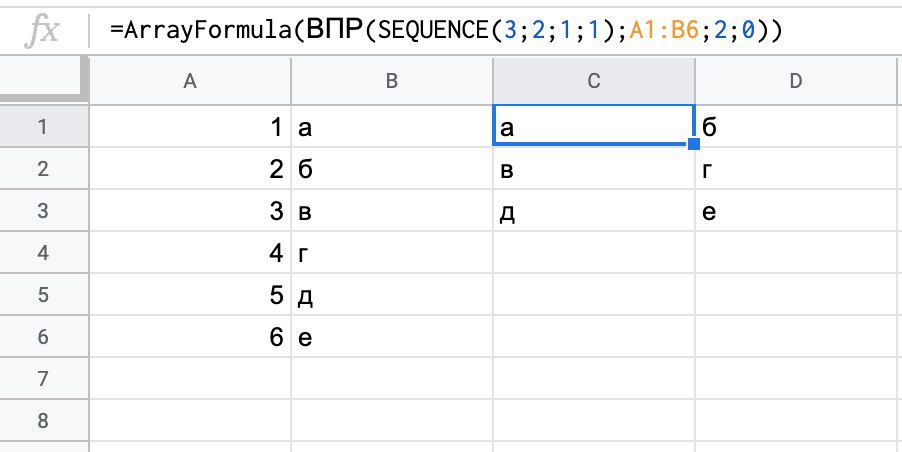
Task: Click the row 8 header
Action: pyautogui.click(x=43, y=422)
